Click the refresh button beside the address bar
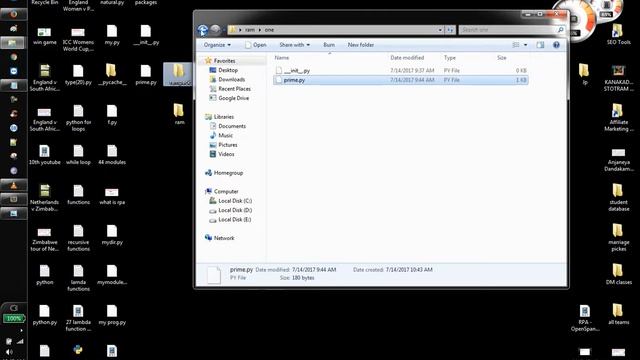Screen dimensions: 640x360 click(x=450, y=30)
